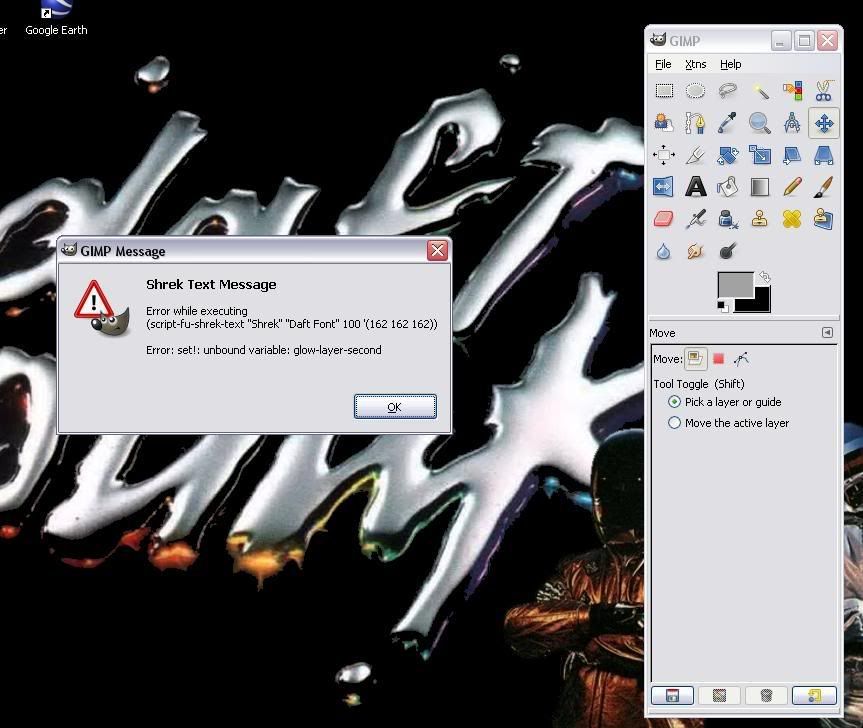The width and height of the screenshot is (863, 728).
Task: Select the Measure compass tool
Action: 792,123
